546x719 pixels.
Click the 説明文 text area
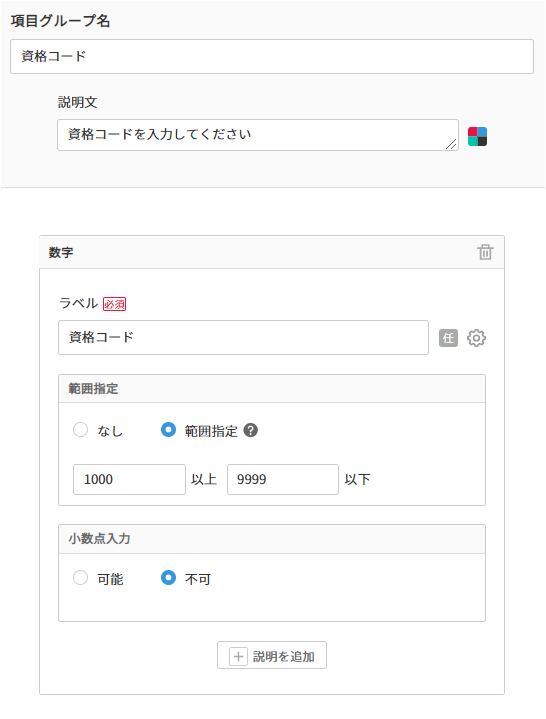[258, 135]
